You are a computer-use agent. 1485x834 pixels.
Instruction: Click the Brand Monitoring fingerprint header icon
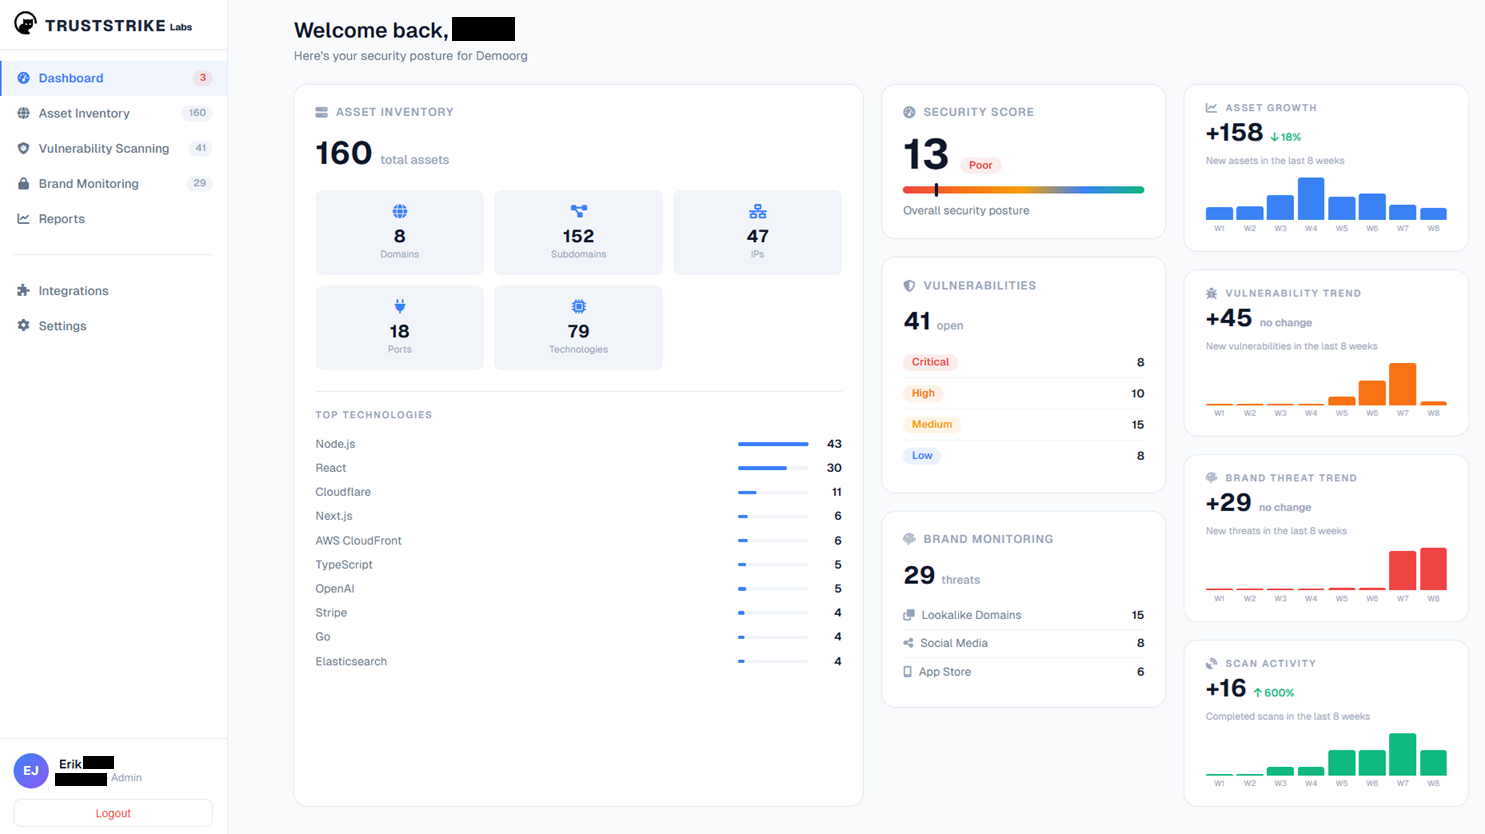(909, 538)
